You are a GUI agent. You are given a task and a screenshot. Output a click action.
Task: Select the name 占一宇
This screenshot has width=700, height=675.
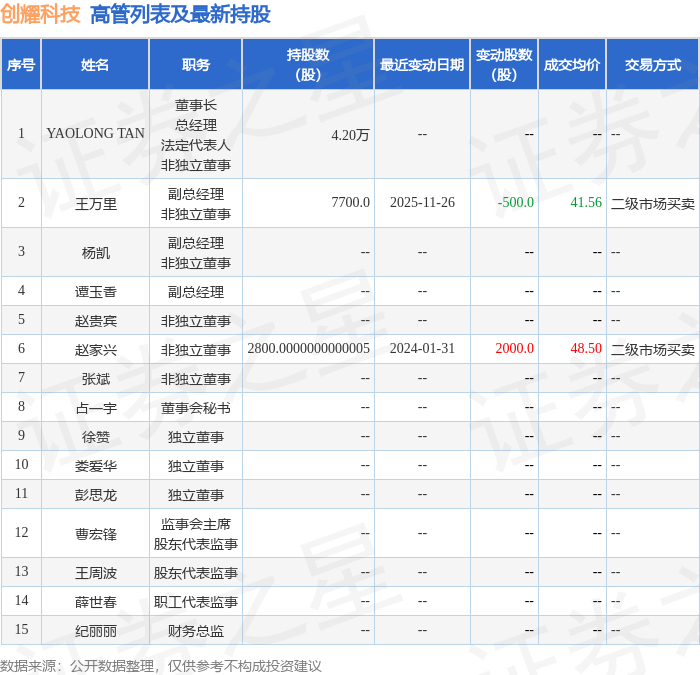point(96,408)
